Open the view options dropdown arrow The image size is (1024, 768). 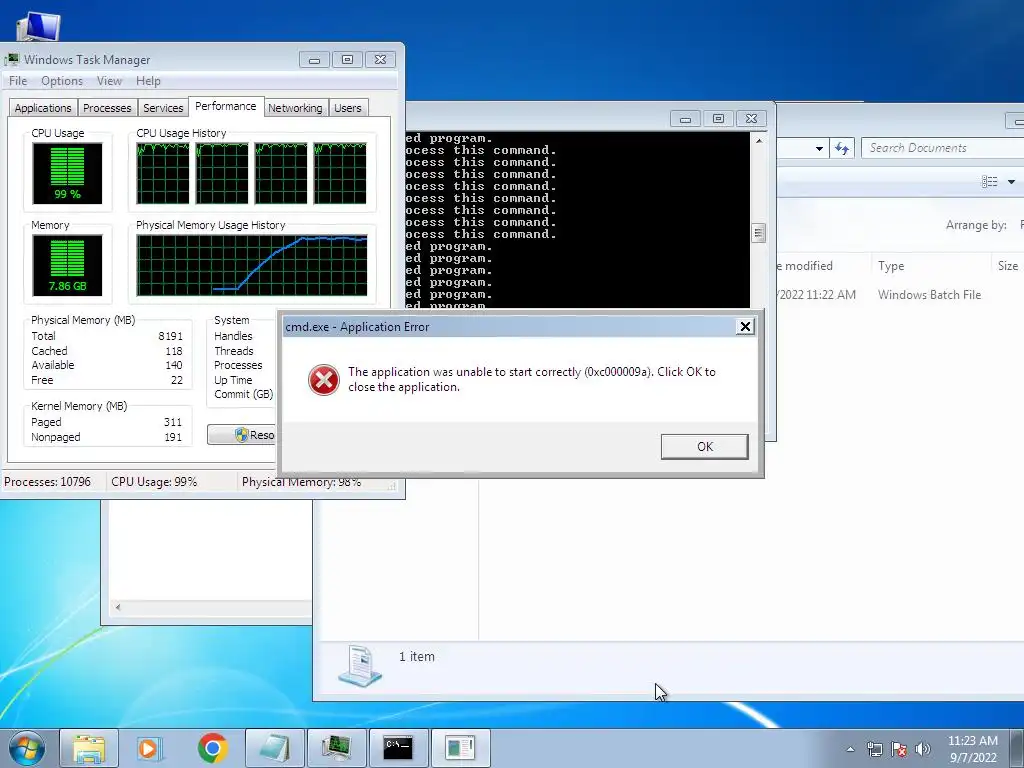tap(1011, 182)
